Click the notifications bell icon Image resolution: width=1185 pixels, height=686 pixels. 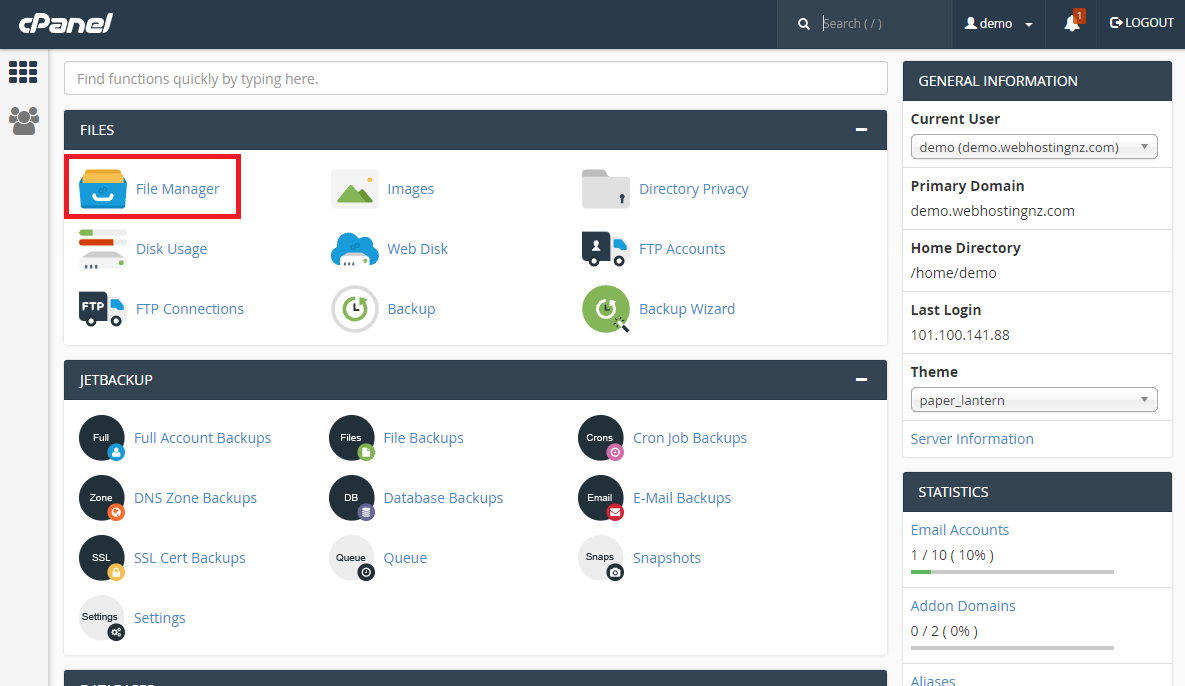1071,24
